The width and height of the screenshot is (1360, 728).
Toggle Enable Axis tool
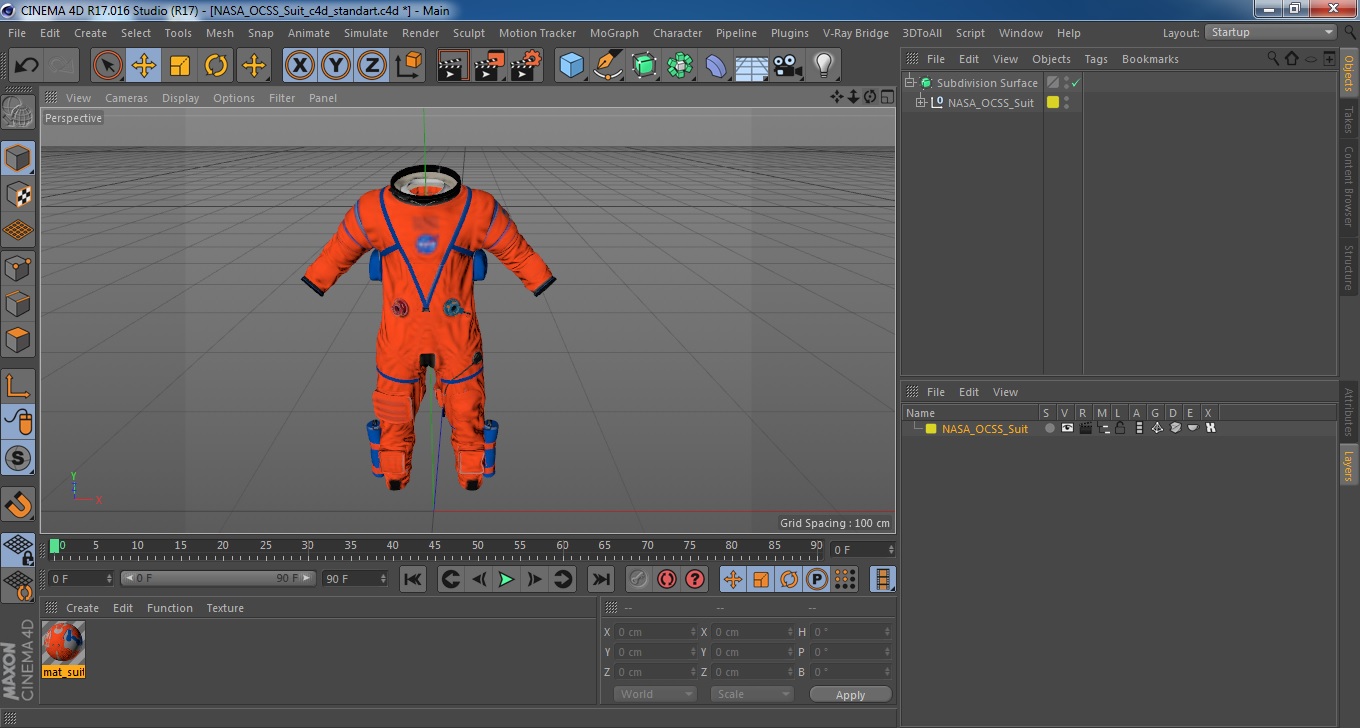click(x=18, y=386)
